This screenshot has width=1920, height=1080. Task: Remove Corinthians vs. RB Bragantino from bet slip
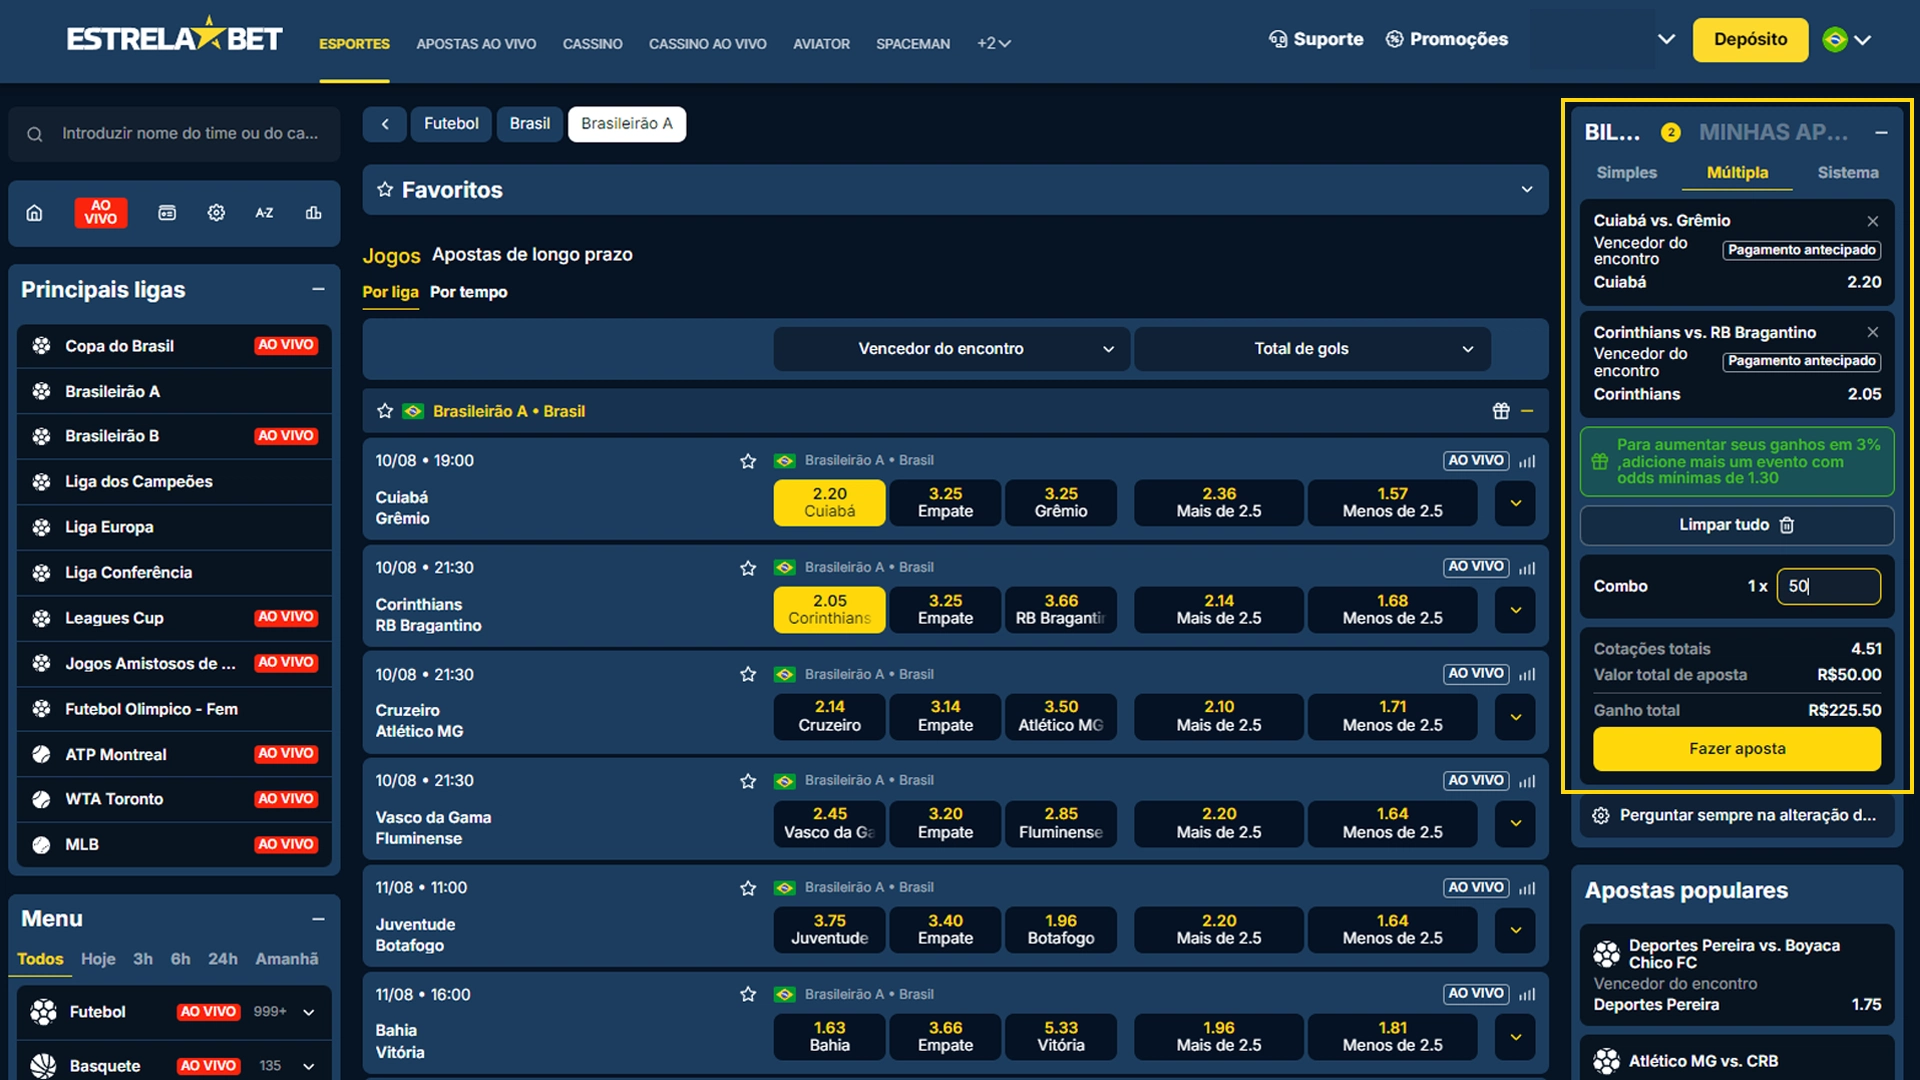1872,332
